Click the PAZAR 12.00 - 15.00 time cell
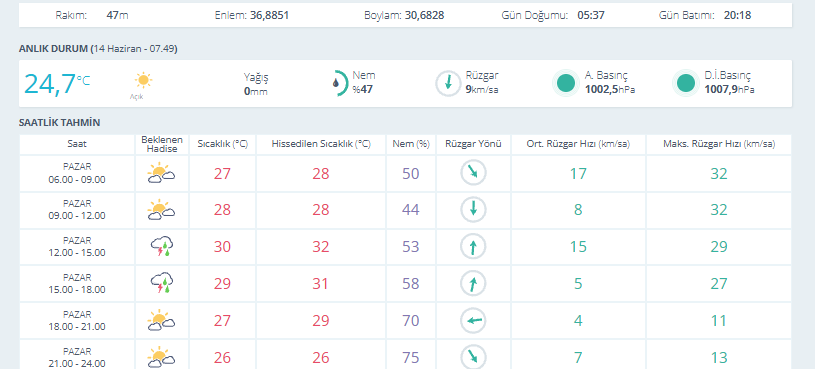The width and height of the screenshot is (815, 369). coord(77,247)
